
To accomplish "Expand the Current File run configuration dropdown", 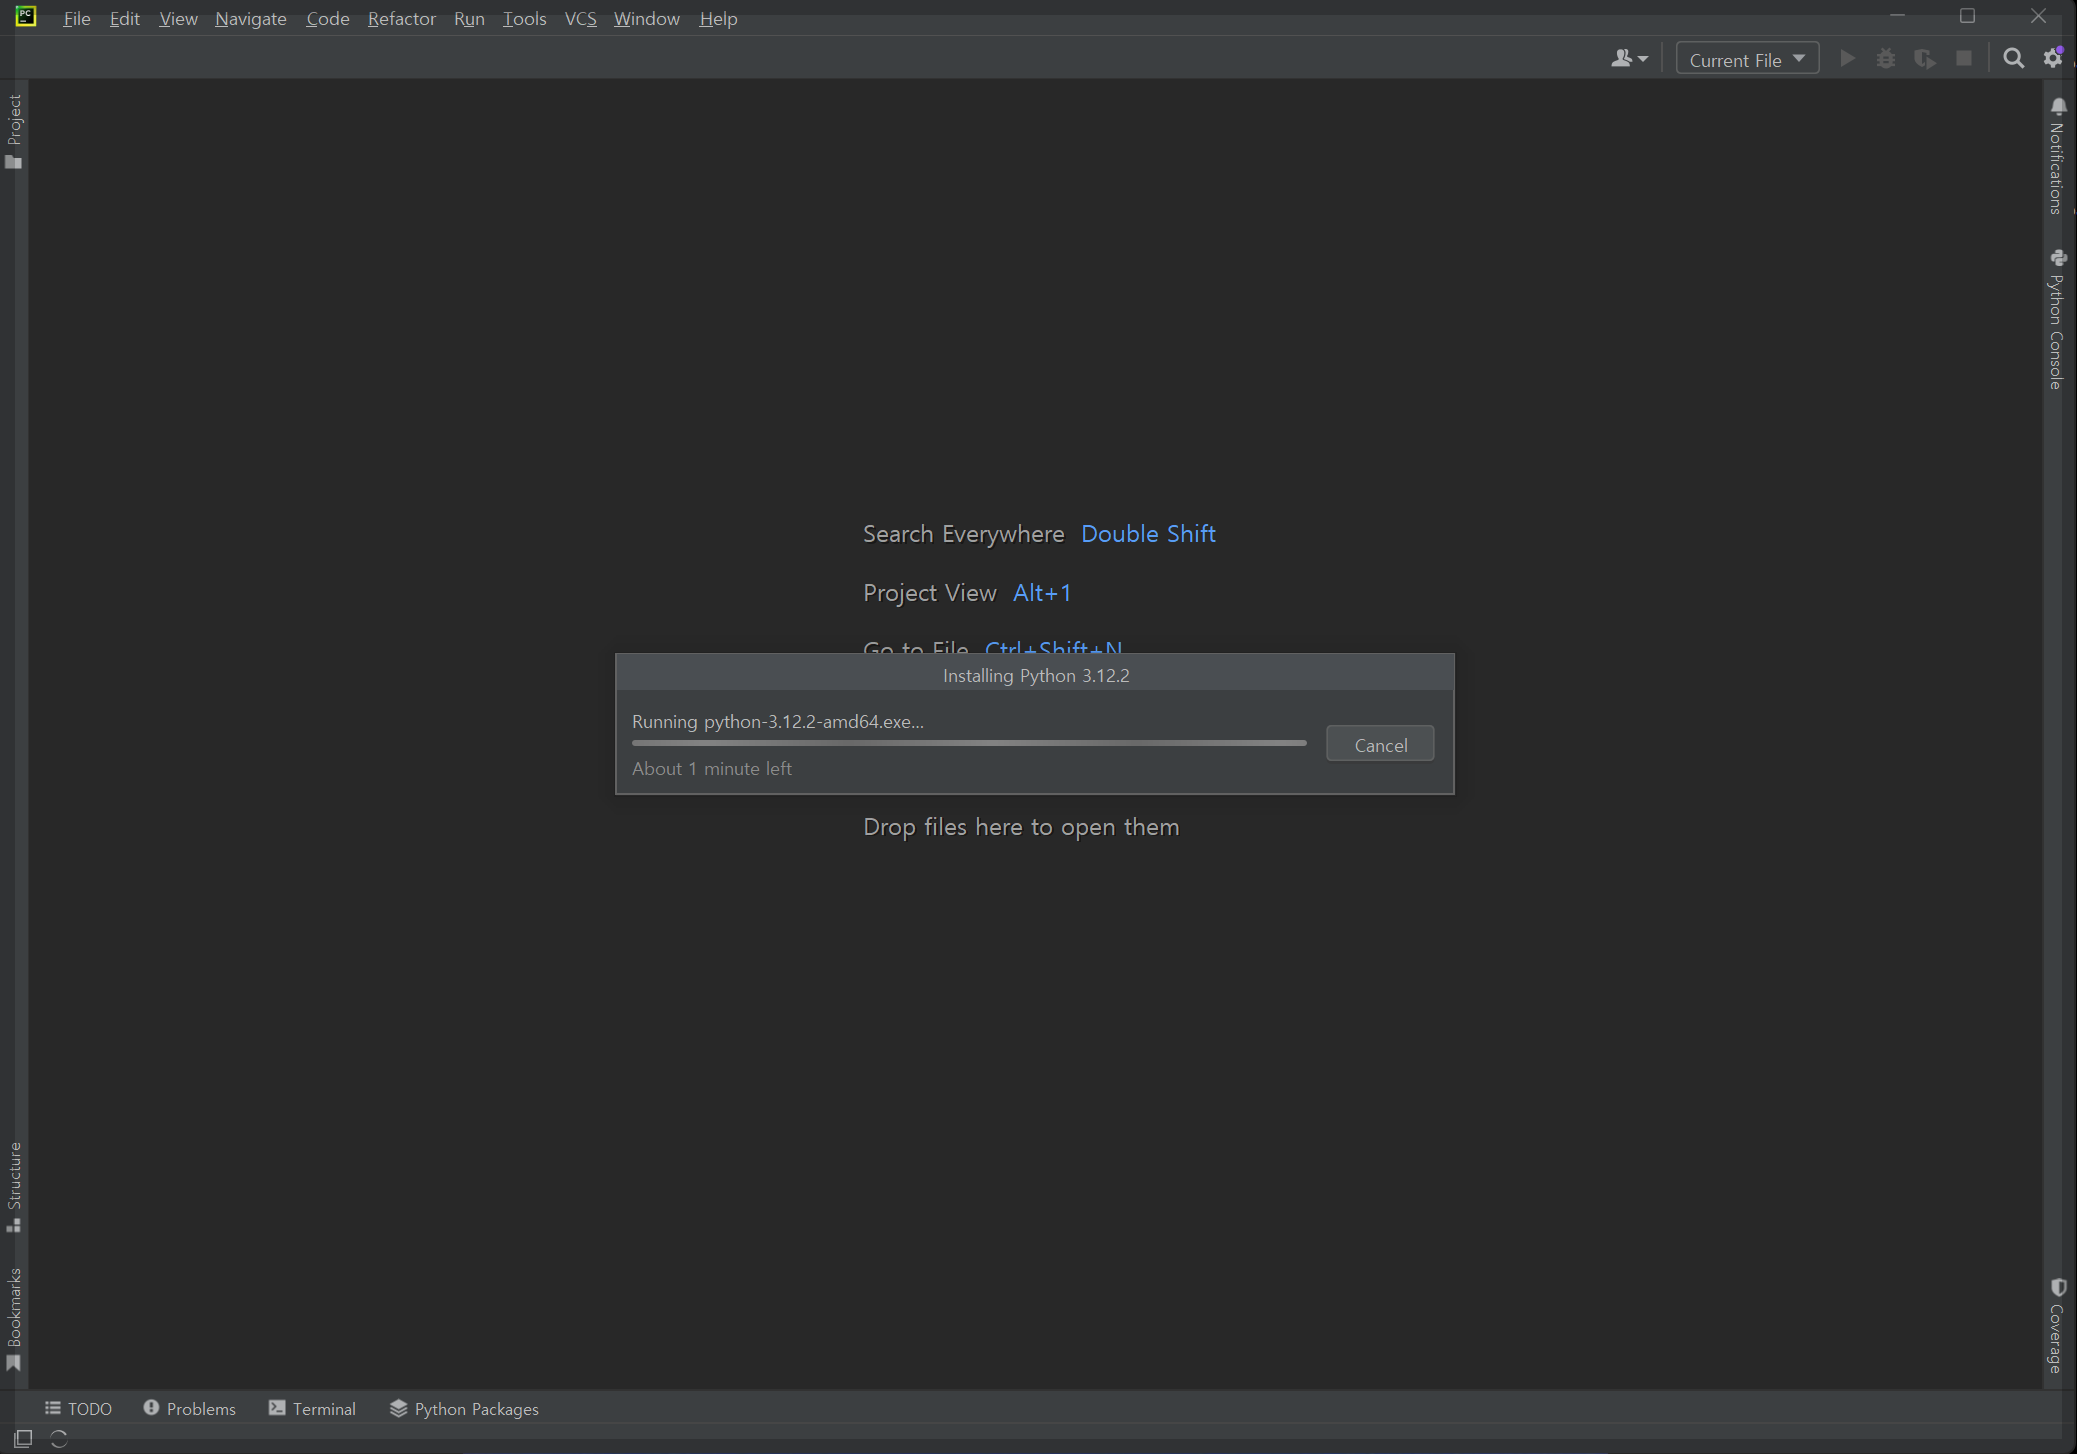I will (x=1747, y=59).
